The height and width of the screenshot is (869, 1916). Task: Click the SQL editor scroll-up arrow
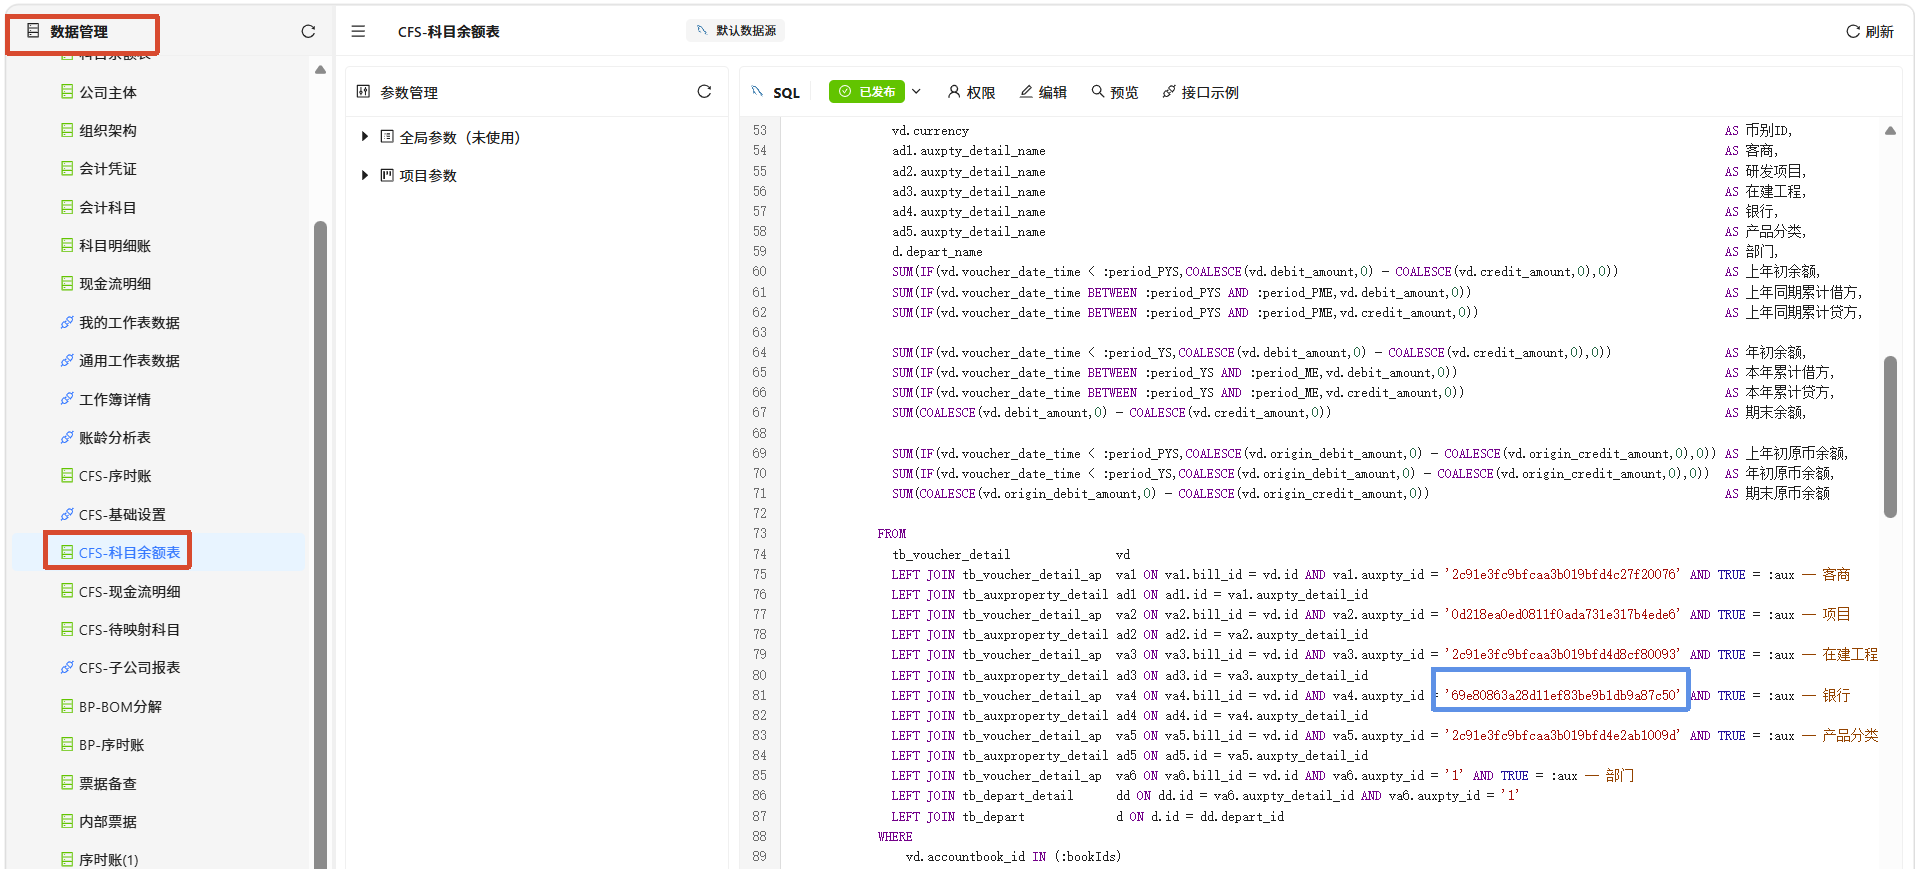pos(1890,131)
